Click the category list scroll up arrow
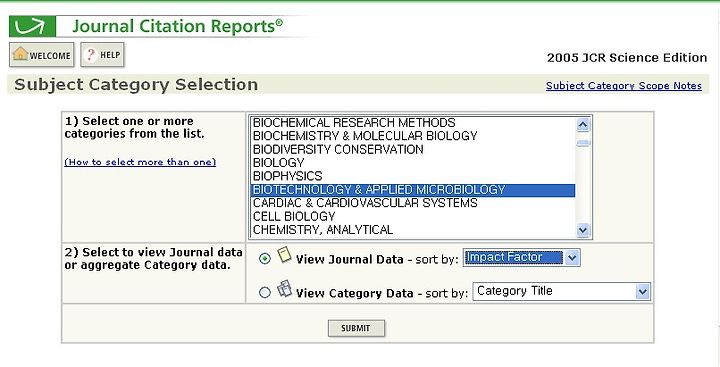 (x=583, y=124)
